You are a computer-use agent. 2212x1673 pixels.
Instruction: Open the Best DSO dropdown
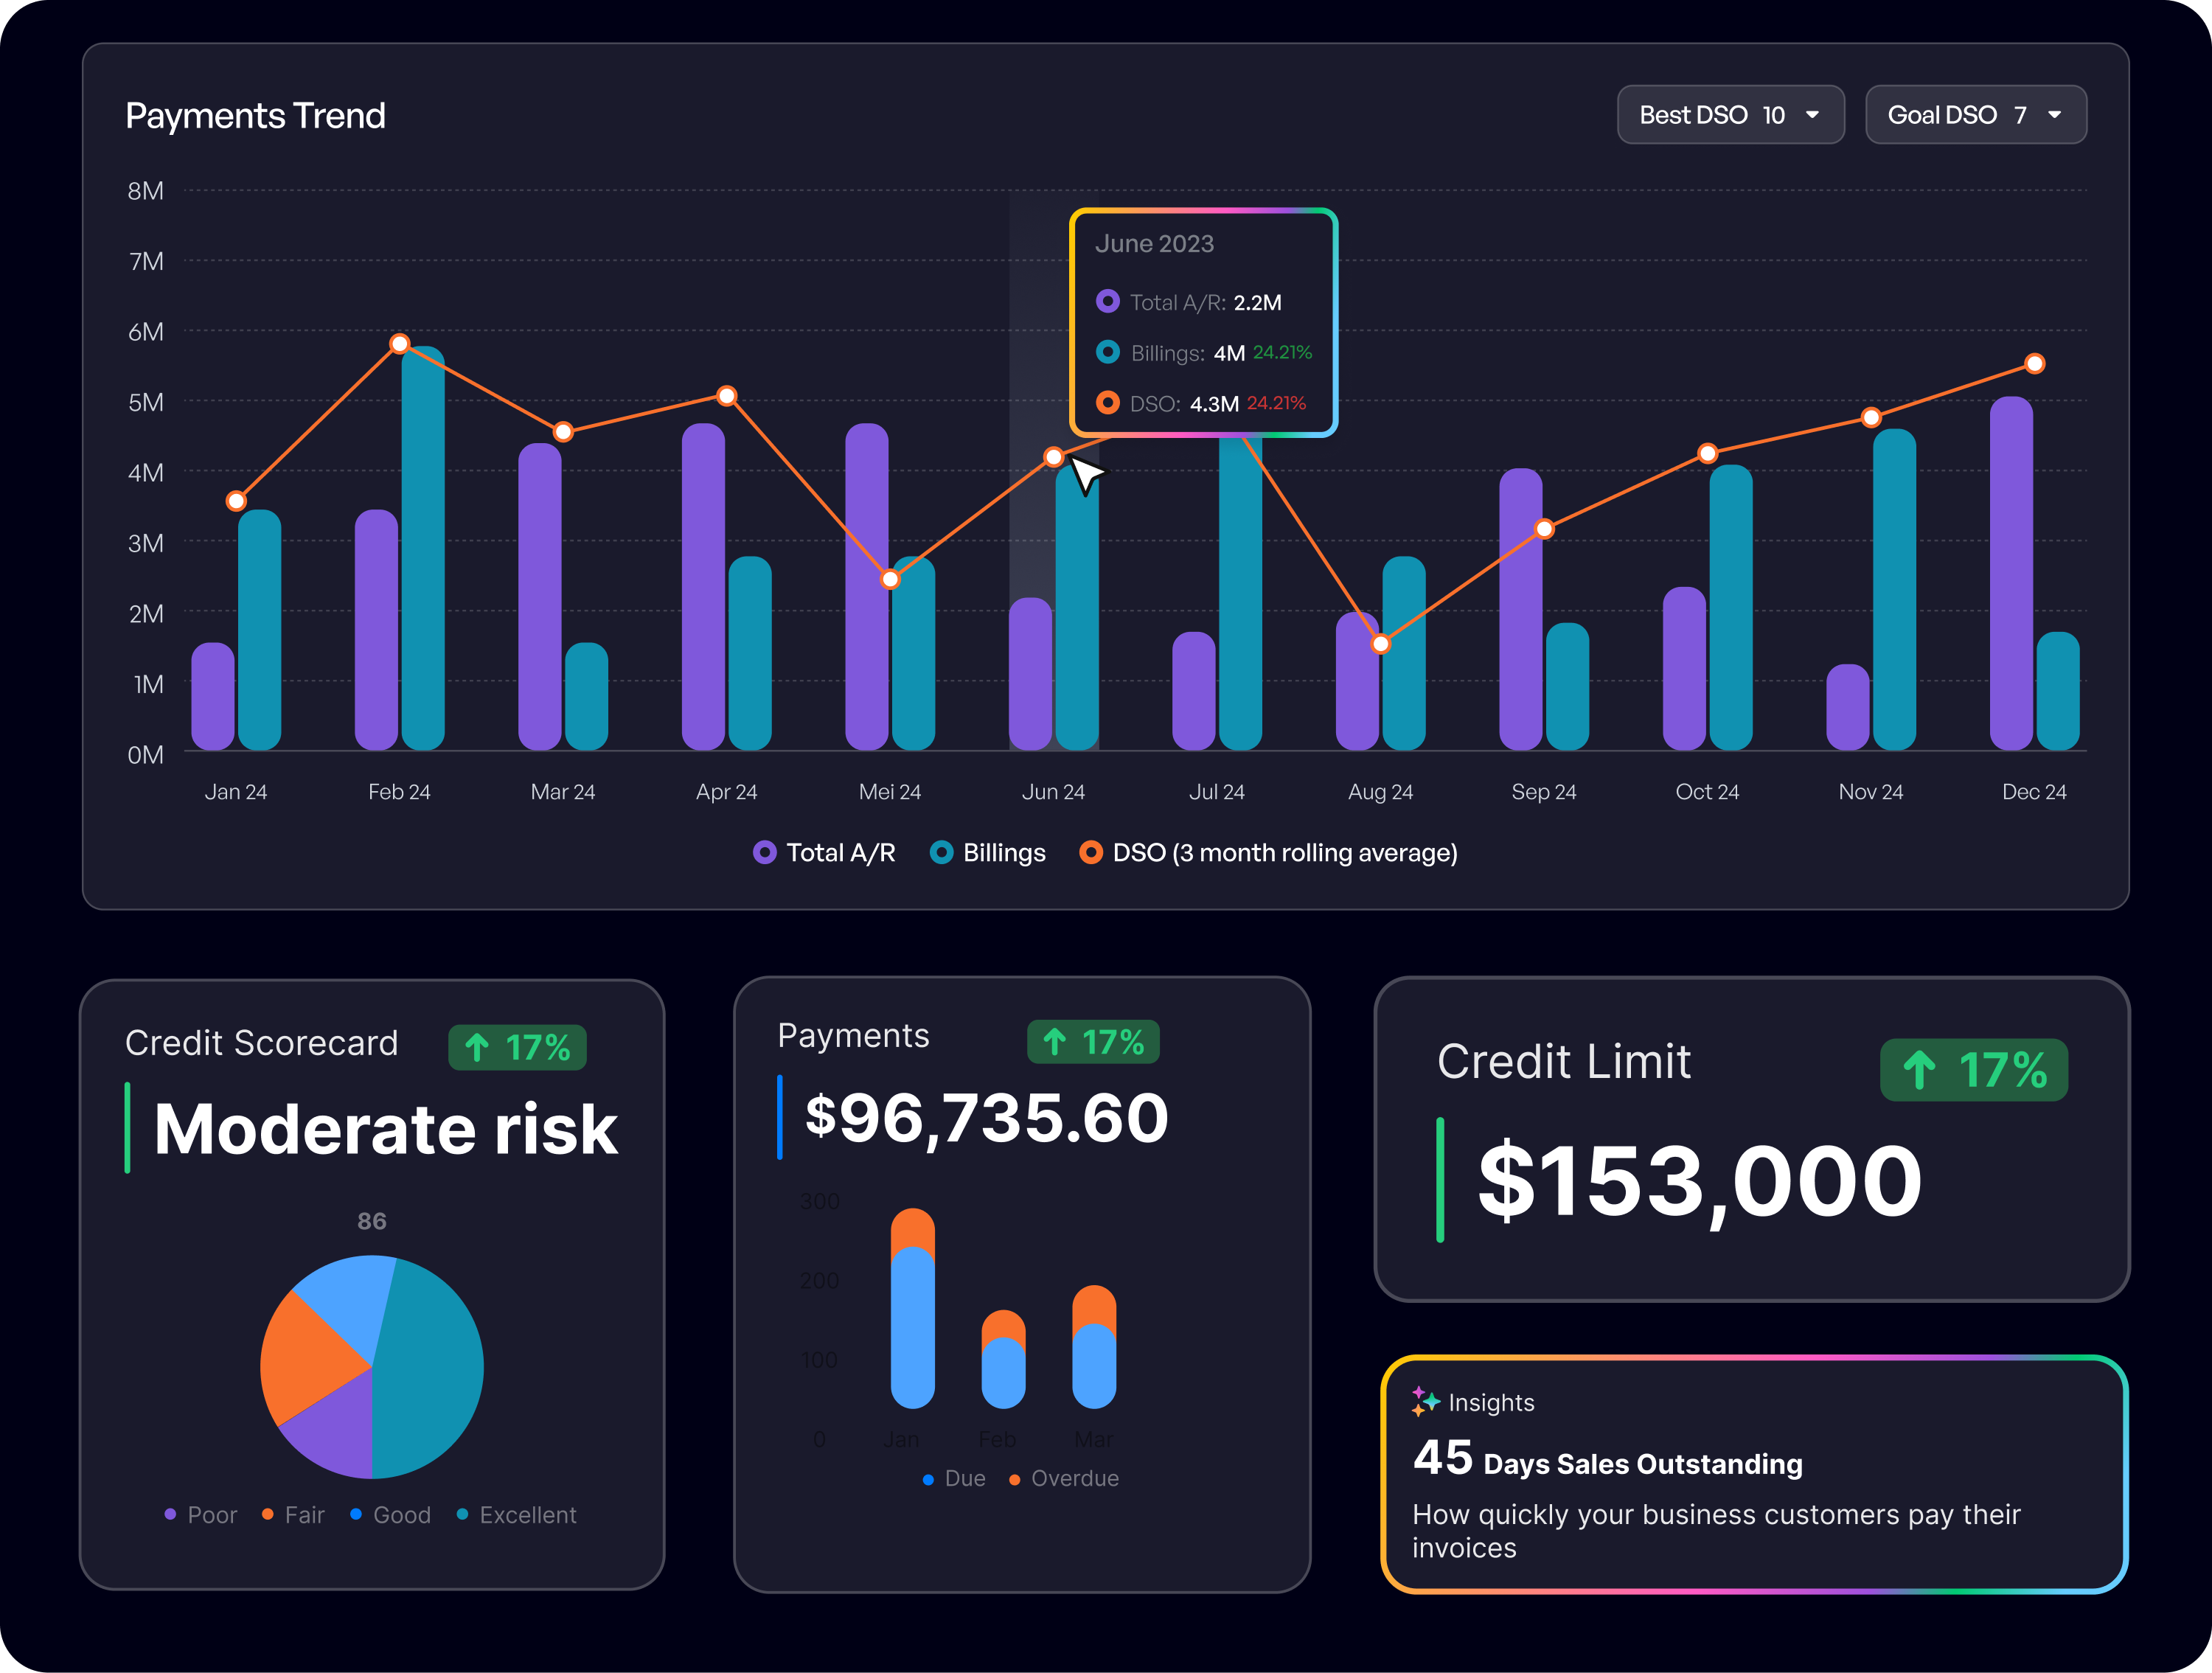(x=1730, y=114)
